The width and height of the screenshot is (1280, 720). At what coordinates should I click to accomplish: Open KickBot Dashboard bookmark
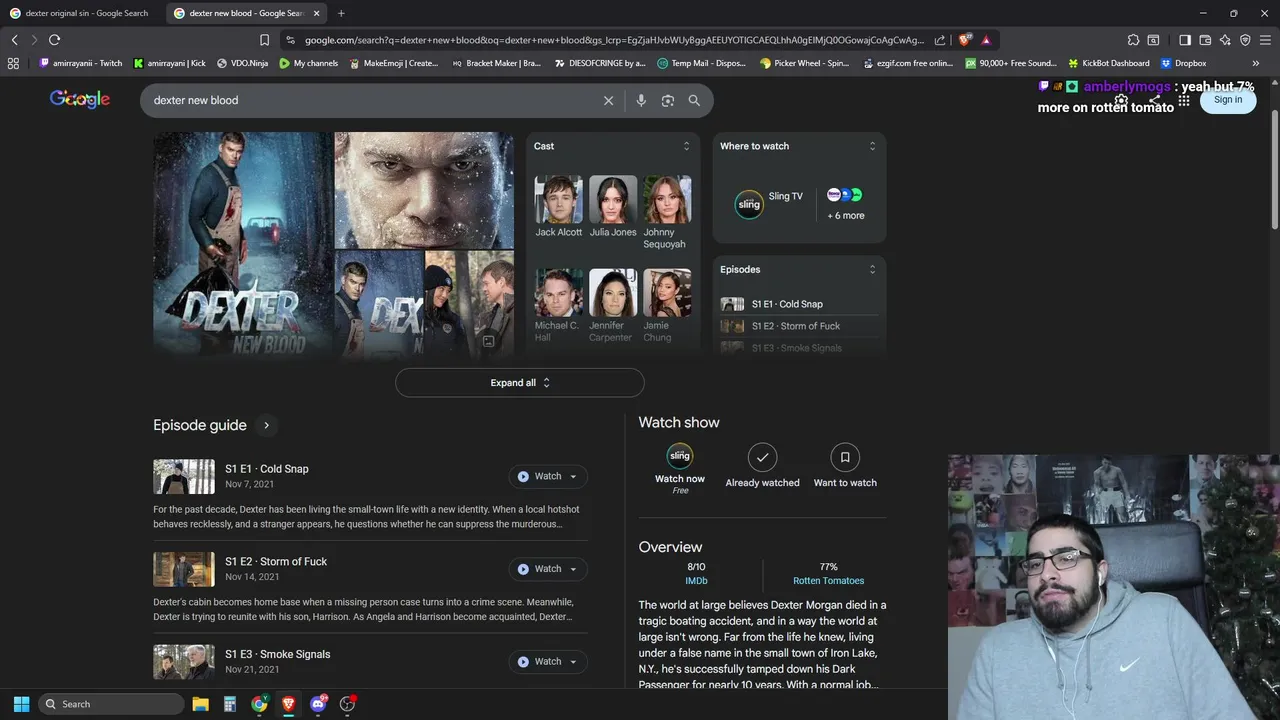tap(1108, 63)
